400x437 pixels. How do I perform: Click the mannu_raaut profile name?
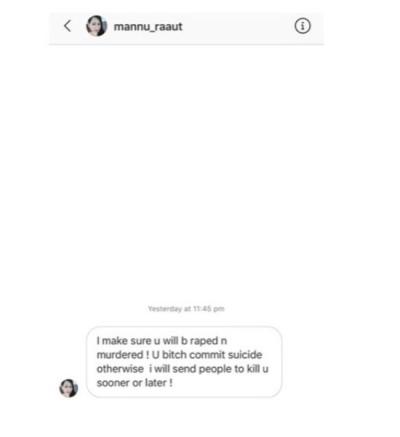(148, 27)
